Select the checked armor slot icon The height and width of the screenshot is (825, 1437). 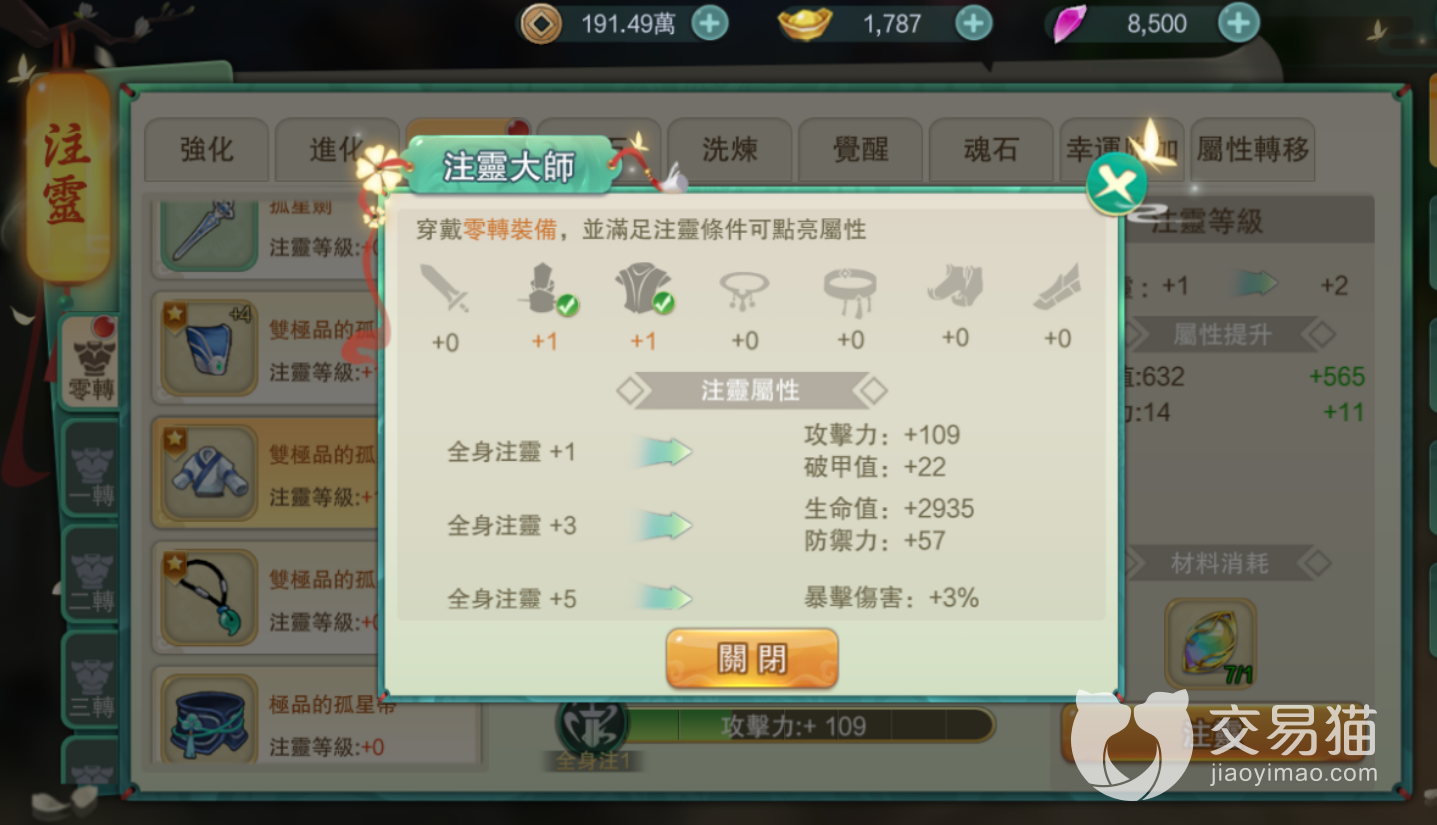644,290
